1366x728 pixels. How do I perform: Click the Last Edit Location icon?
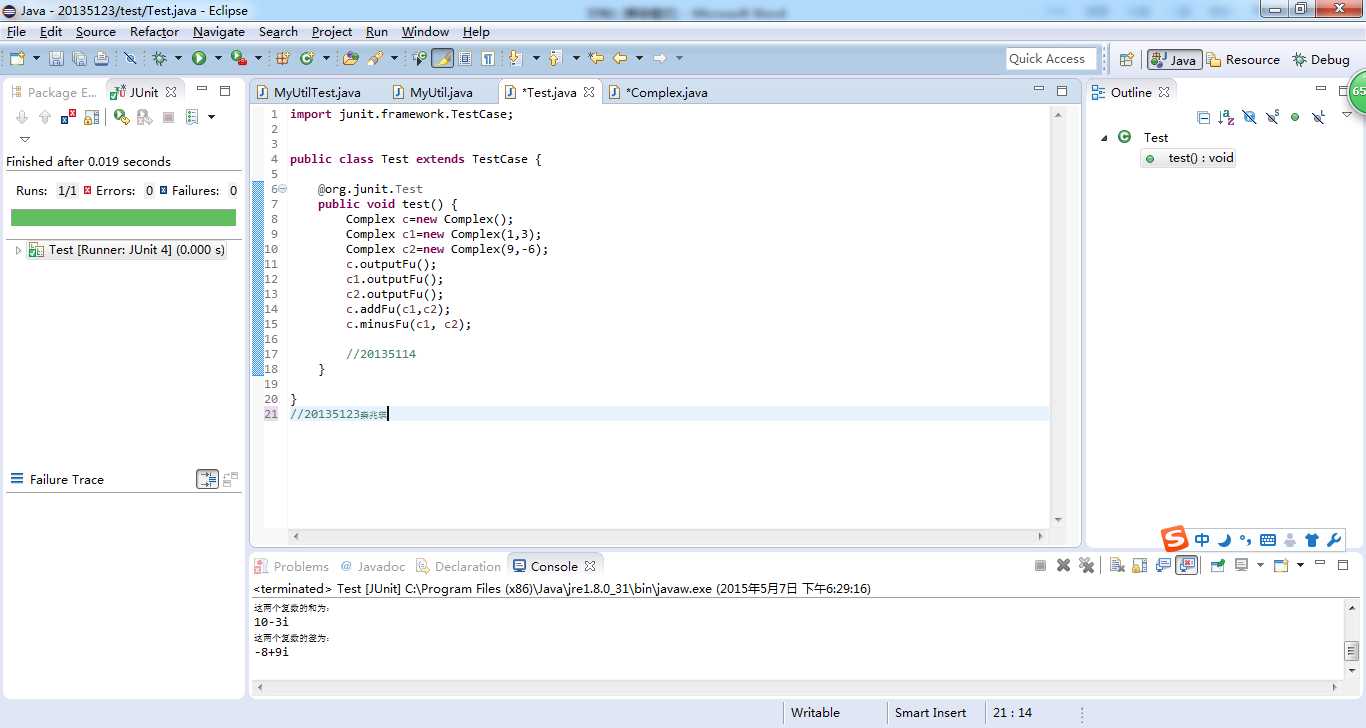[x=596, y=59]
